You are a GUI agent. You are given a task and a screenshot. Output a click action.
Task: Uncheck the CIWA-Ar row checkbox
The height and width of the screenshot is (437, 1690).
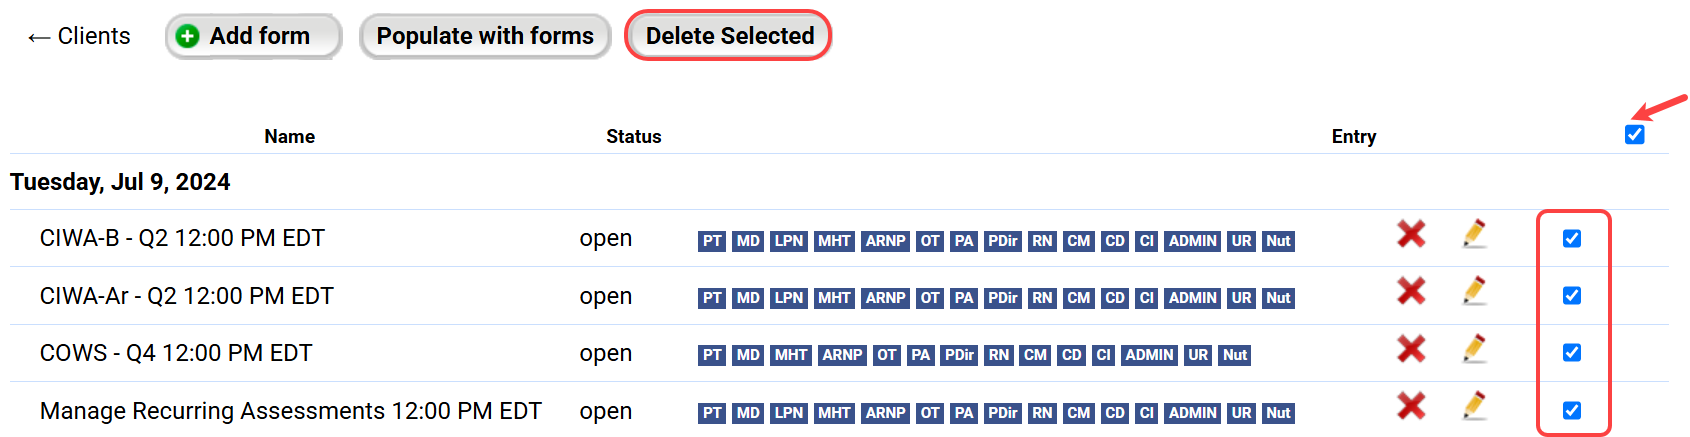tap(1572, 296)
